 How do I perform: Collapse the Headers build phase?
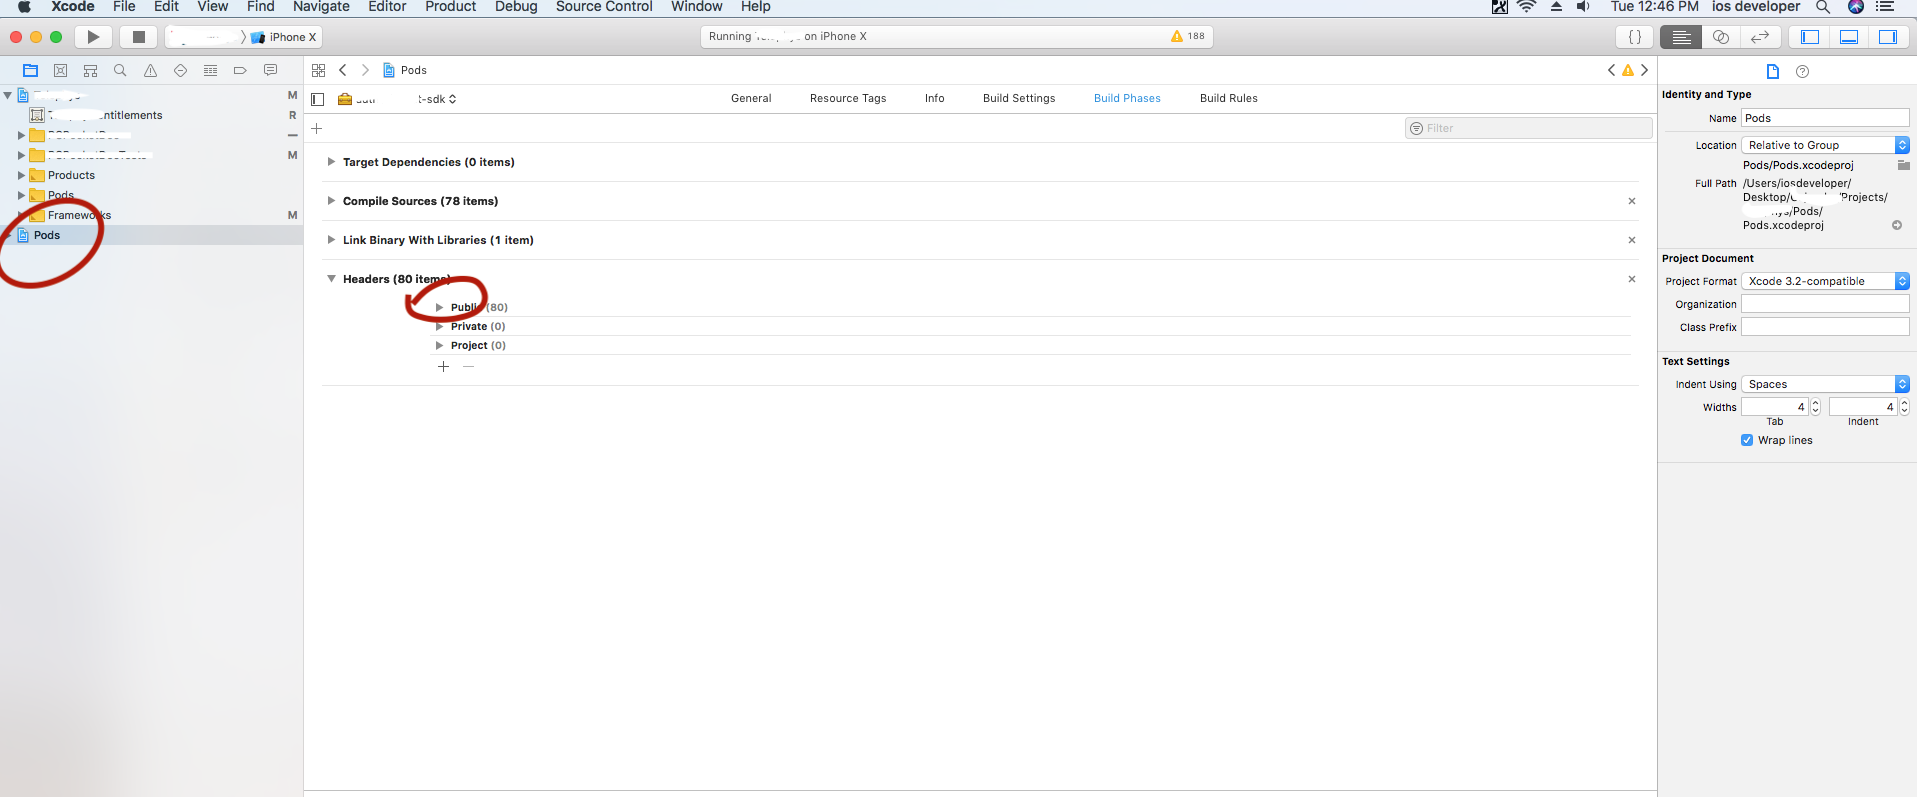(x=331, y=279)
